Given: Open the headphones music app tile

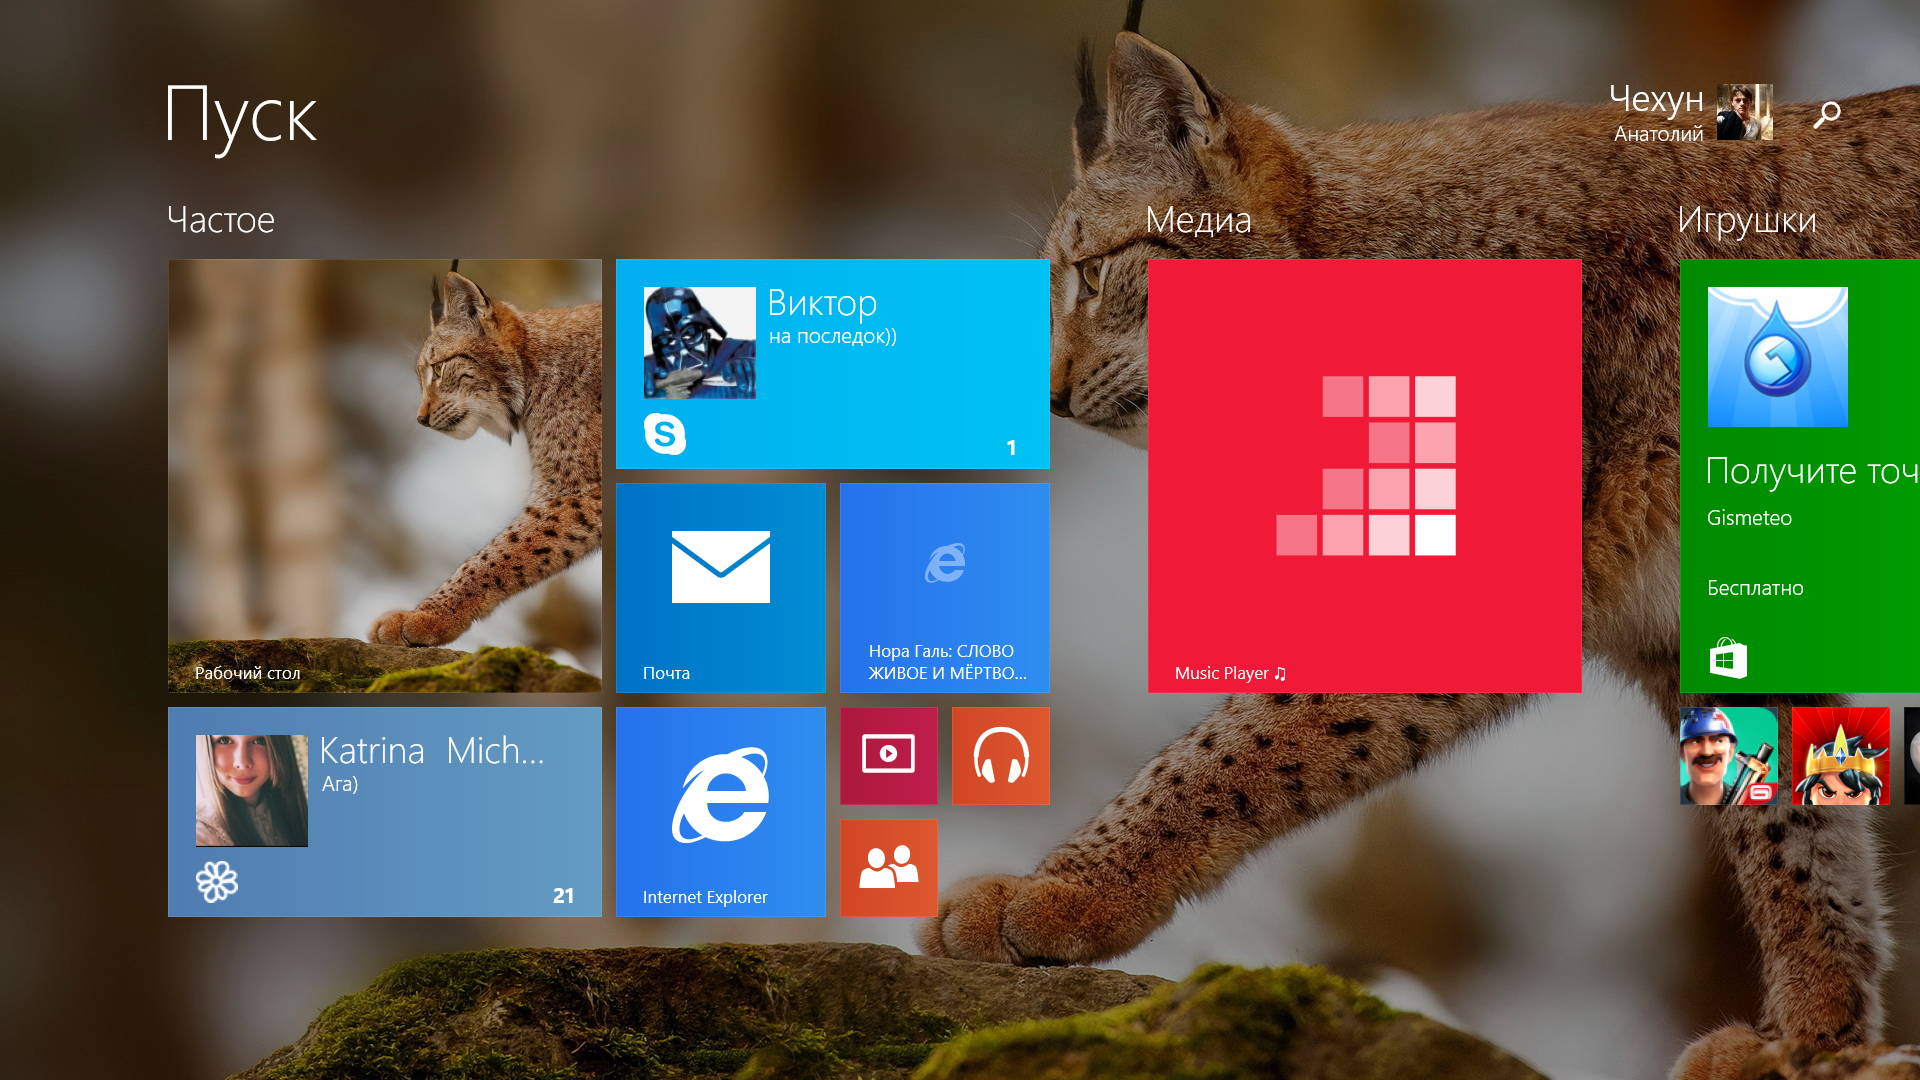Looking at the screenshot, I should [x=1000, y=756].
